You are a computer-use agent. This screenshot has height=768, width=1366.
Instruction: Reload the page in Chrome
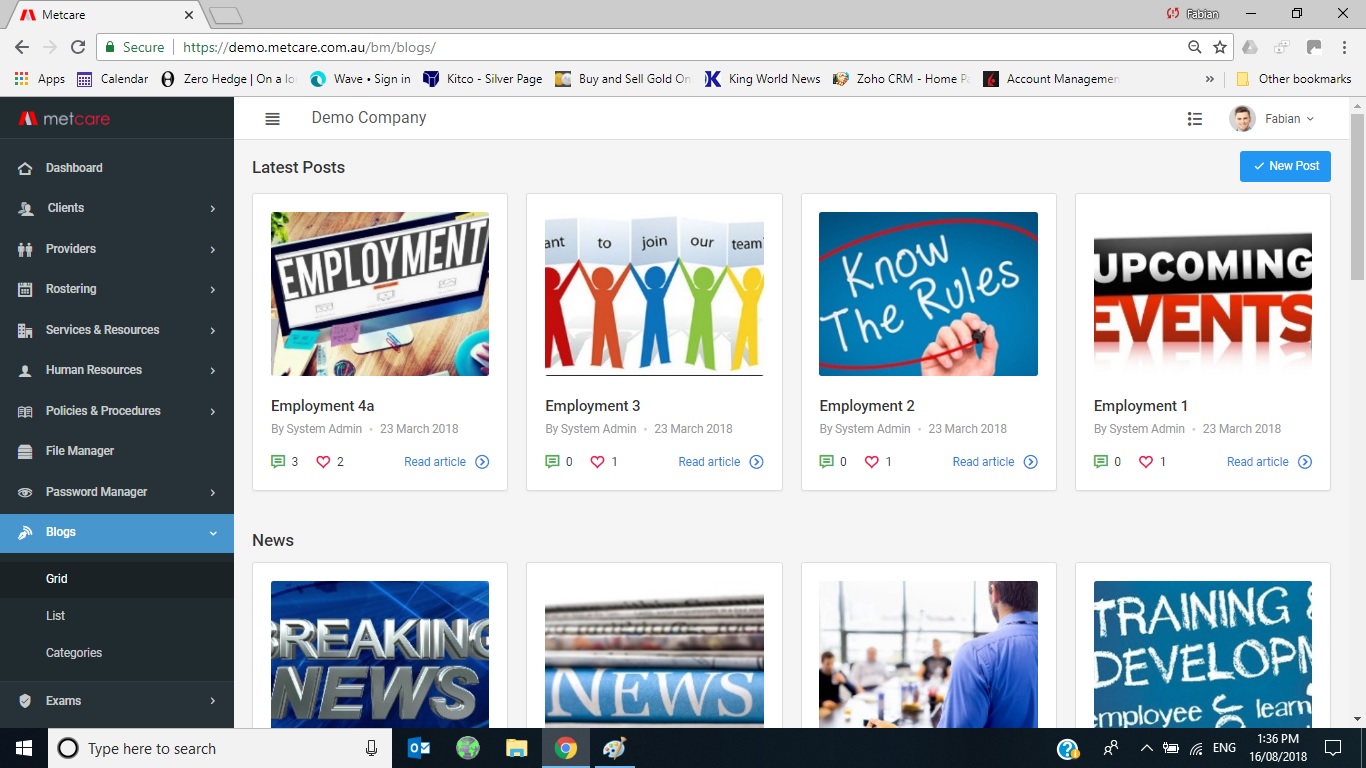click(78, 47)
